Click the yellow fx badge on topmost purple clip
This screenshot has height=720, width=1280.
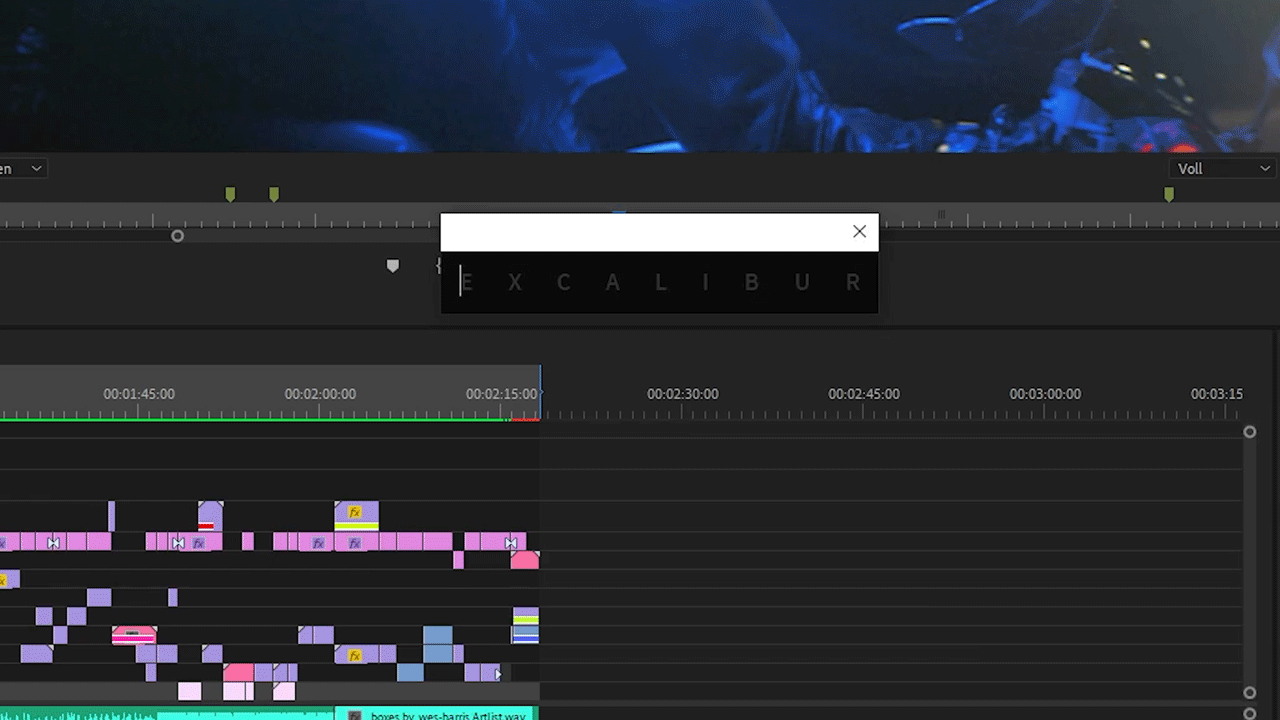[x=354, y=512]
